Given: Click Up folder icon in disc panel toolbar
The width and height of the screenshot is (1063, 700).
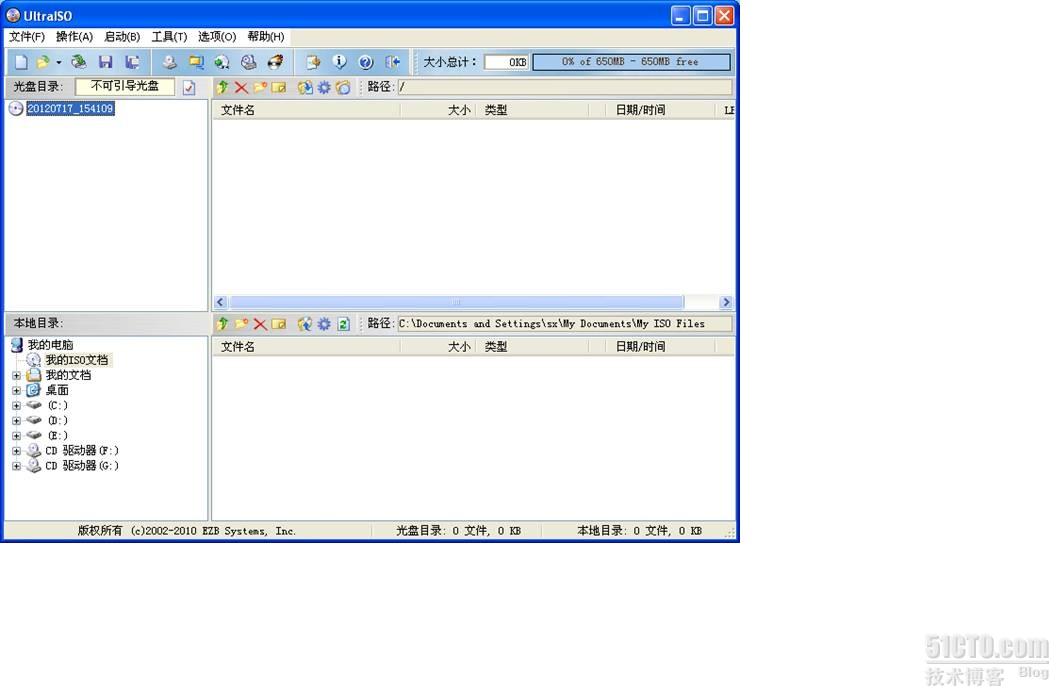Looking at the screenshot, I should [222, 87].
